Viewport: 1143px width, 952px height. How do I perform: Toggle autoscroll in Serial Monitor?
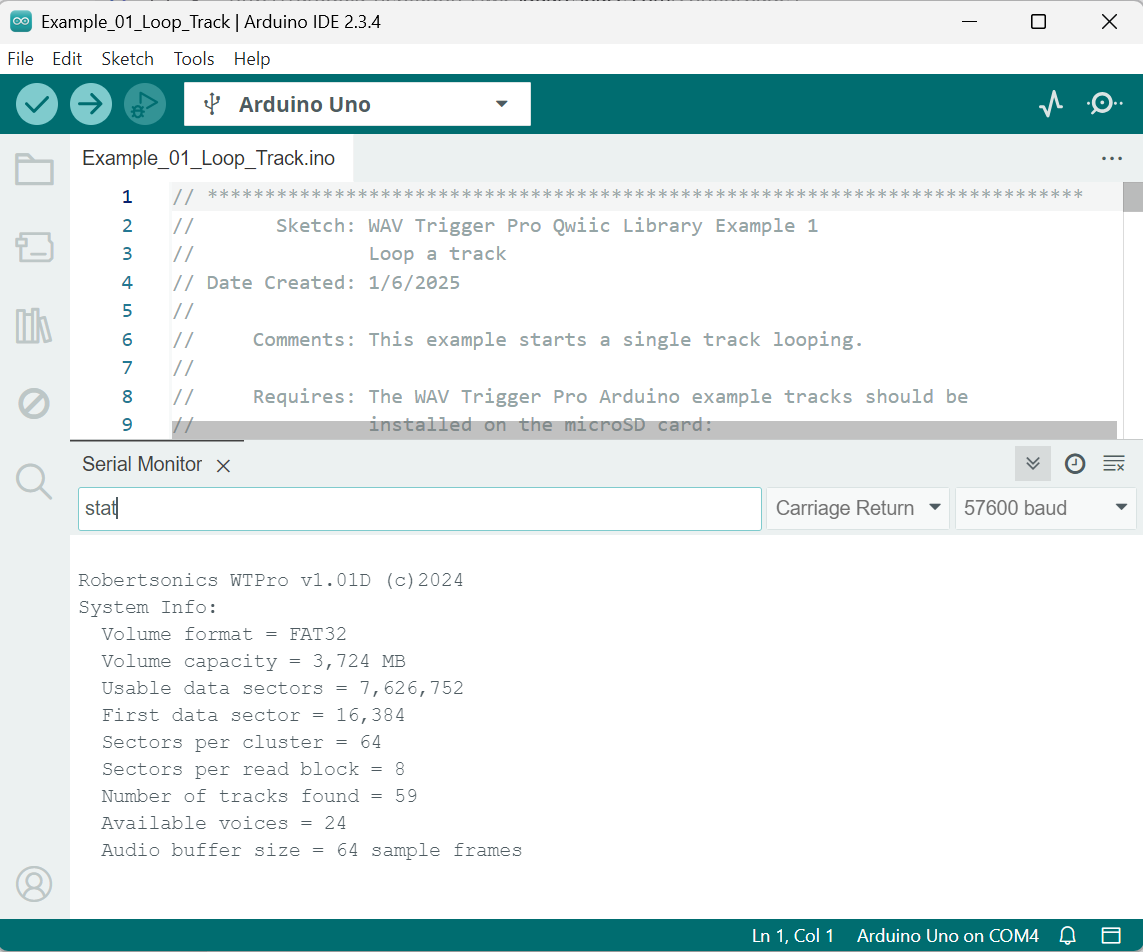click(1032, 464)
